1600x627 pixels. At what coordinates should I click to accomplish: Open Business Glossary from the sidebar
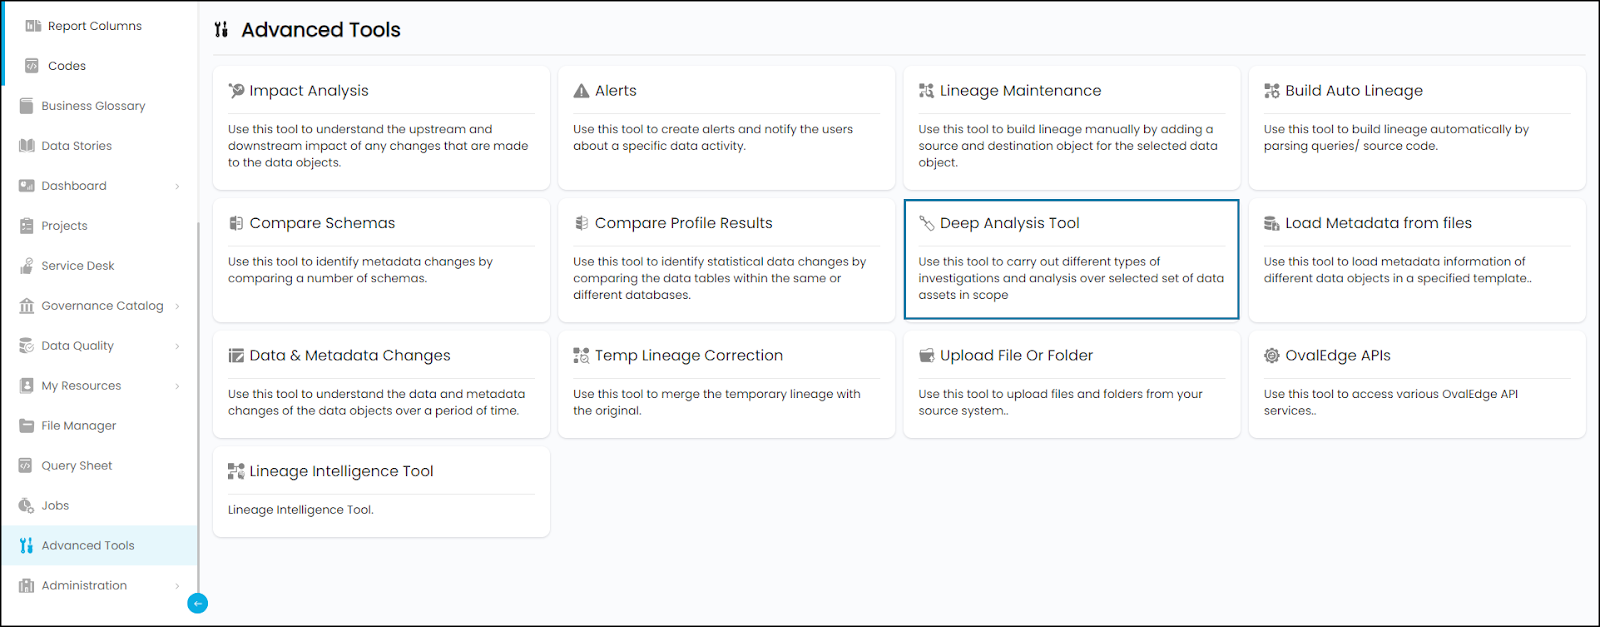(x=93, y=106)
